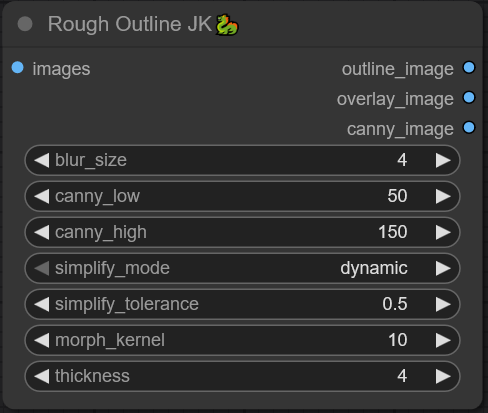488x413 pixels.
Task: Click the outline_image output label
Action: (x=398, y=69)
